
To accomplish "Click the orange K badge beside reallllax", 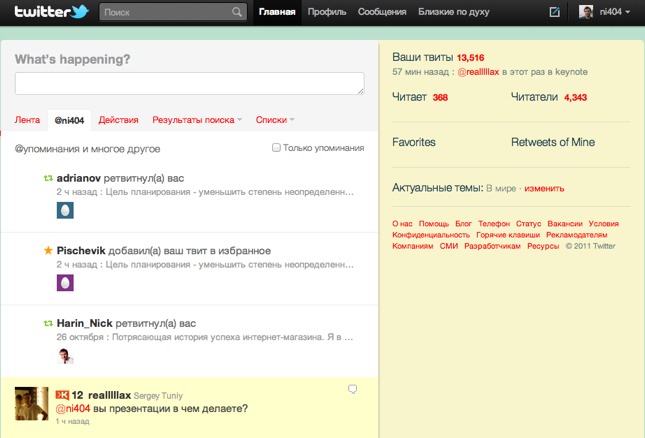I will (x=62, y=395).
